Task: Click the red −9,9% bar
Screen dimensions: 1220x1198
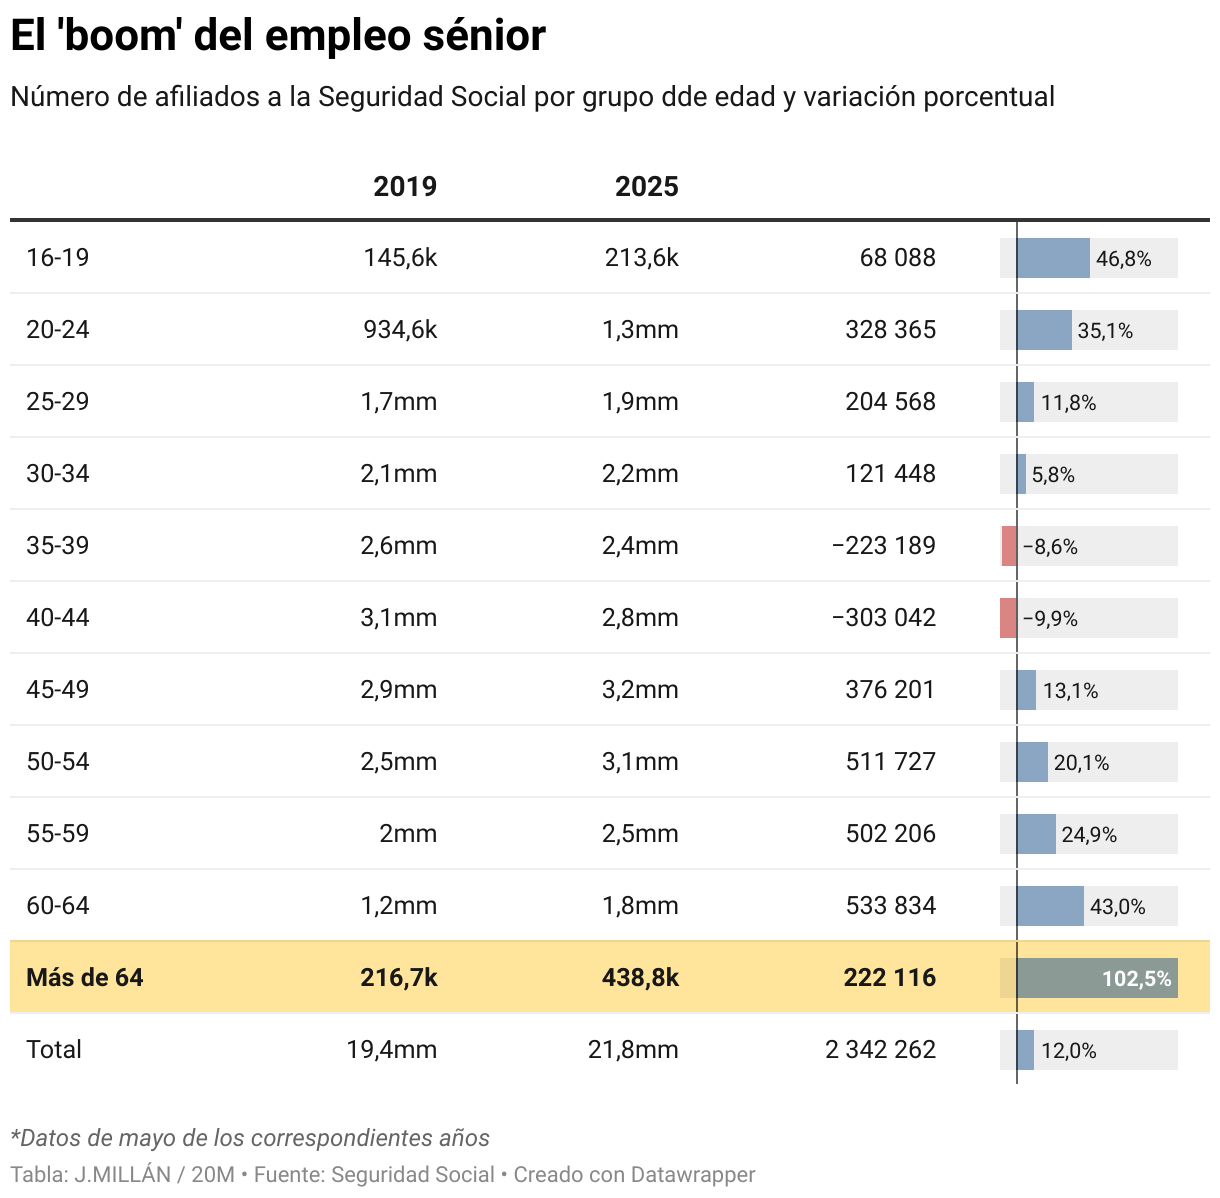Action: [x=1008, y=618]
